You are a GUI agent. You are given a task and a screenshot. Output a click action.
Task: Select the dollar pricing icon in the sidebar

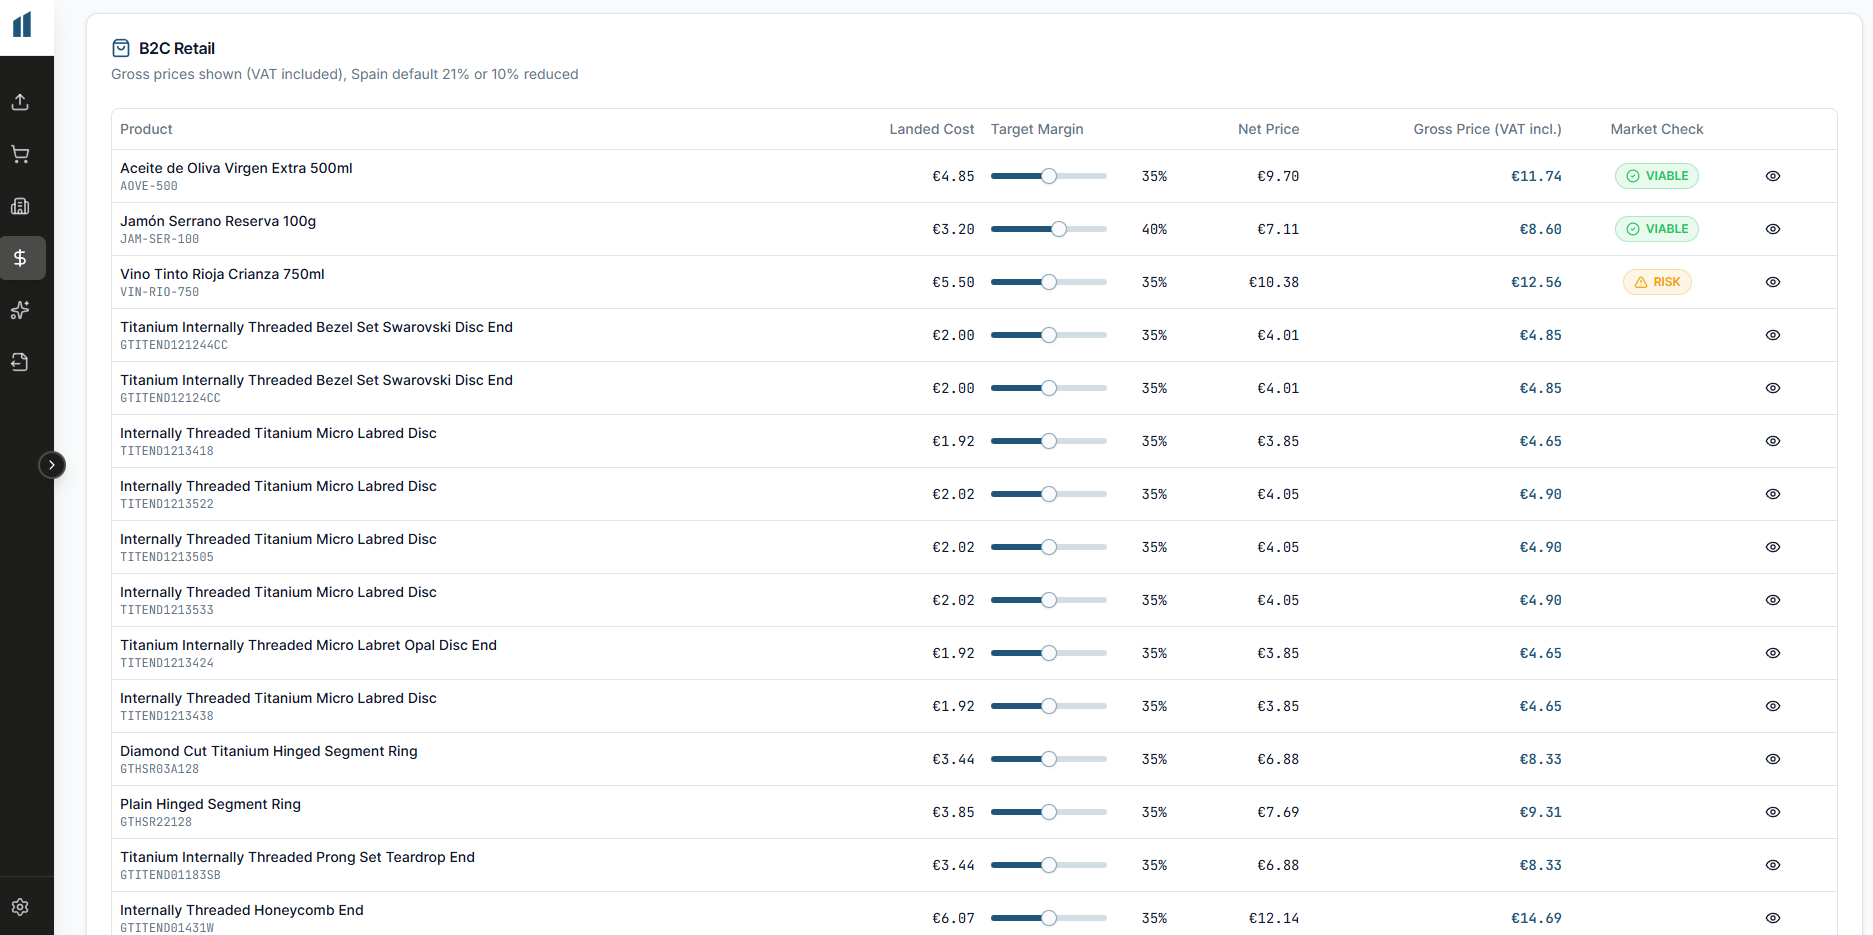coord(22,258)
